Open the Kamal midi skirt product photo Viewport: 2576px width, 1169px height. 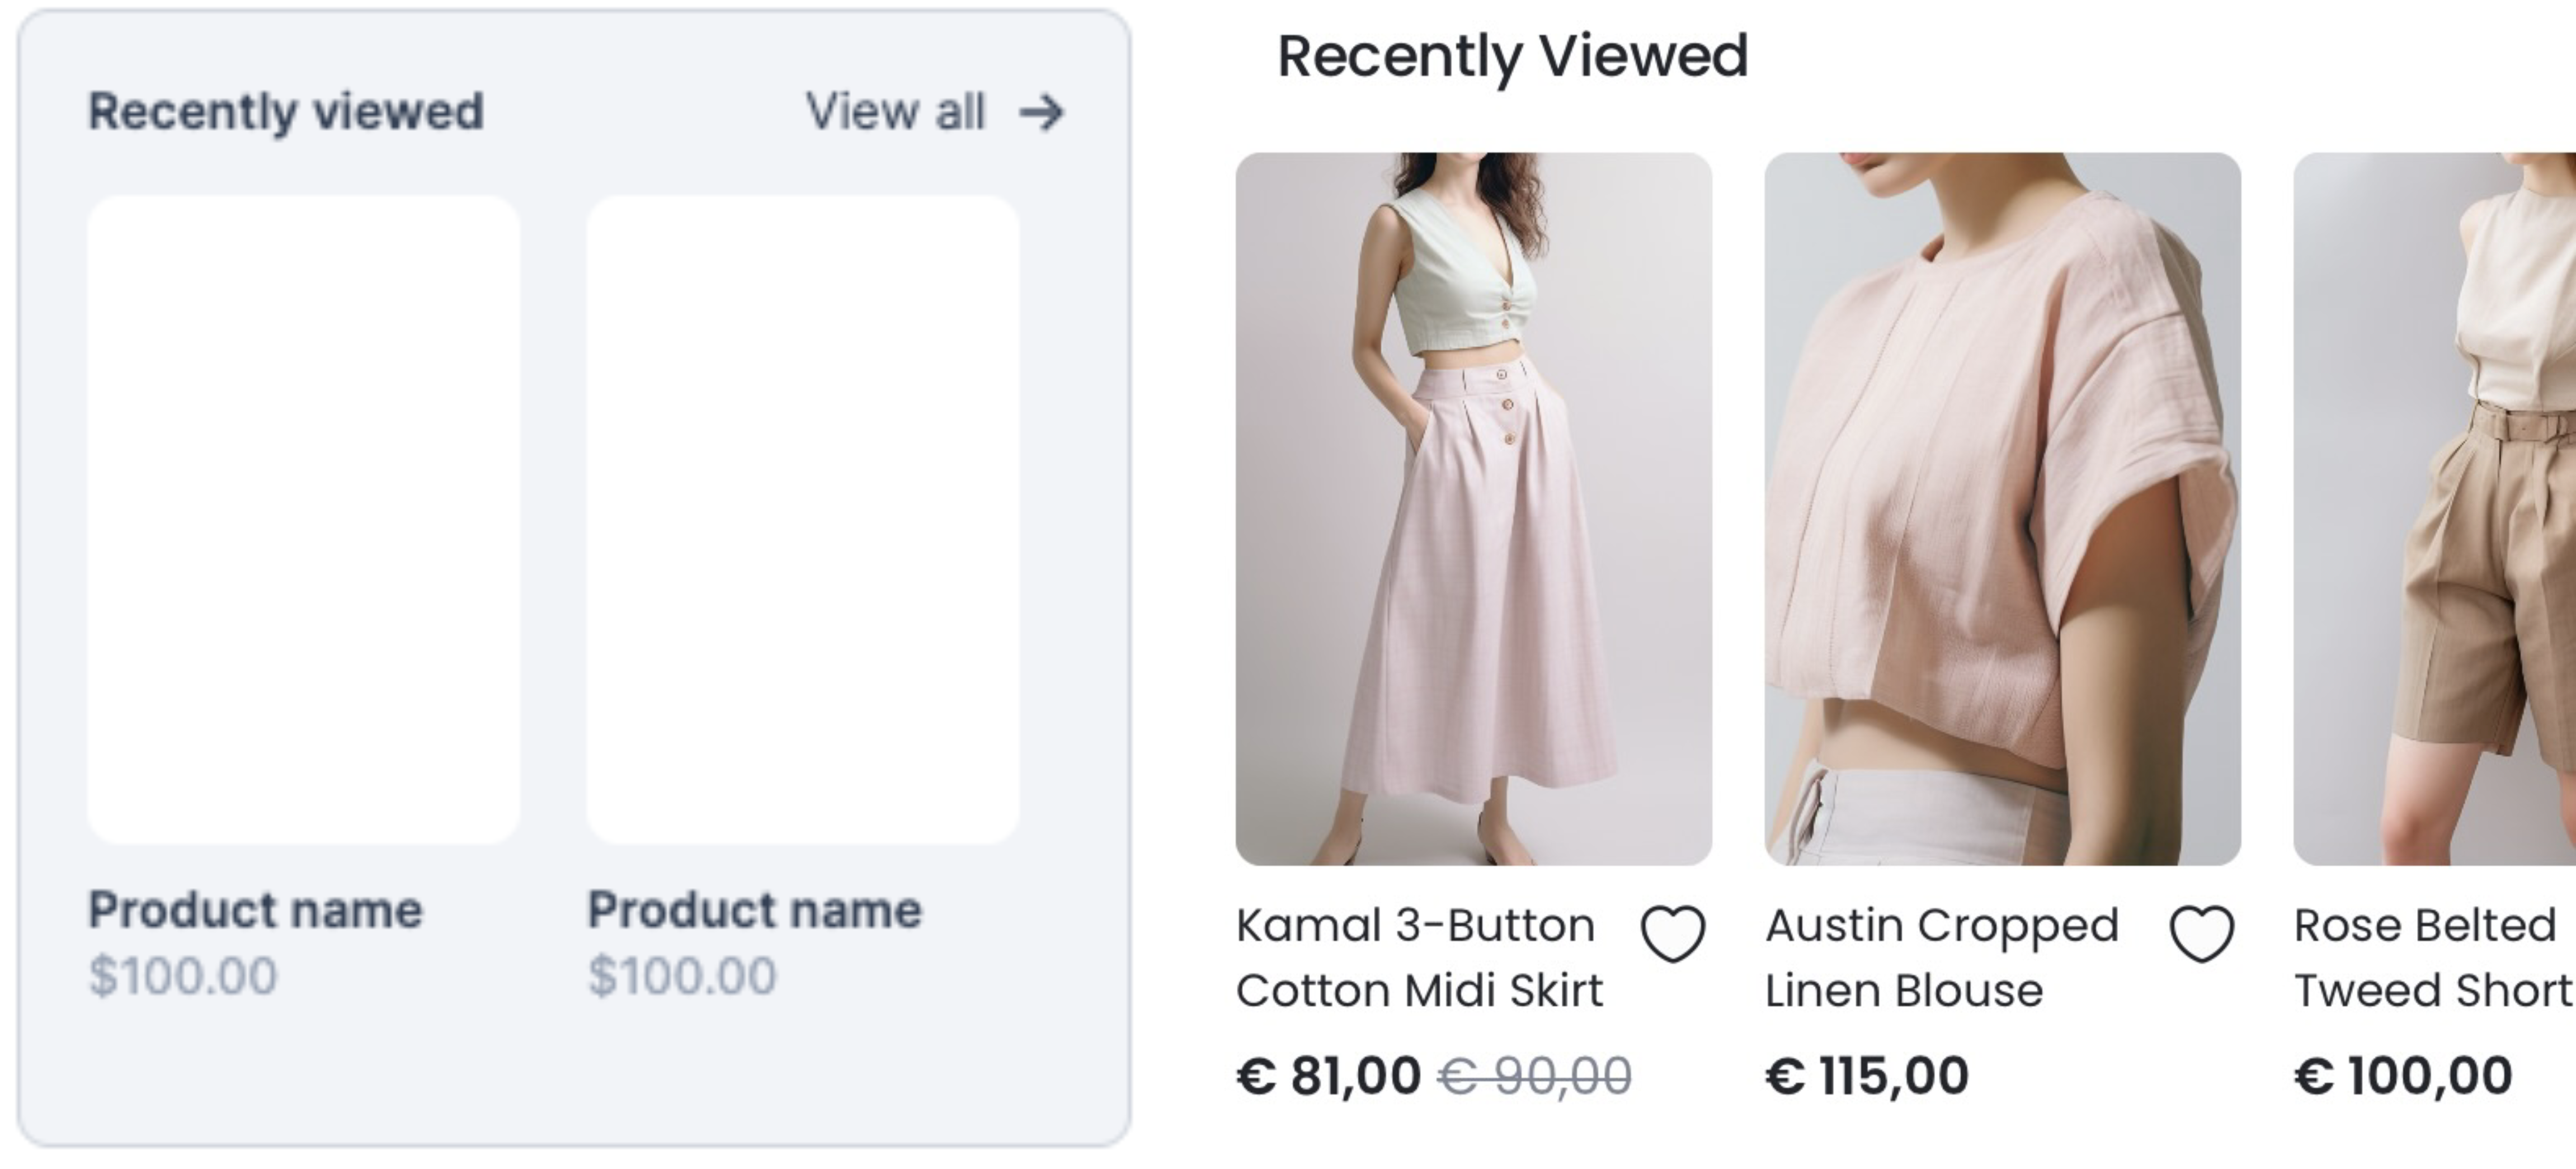click(x=1473, y=508)
